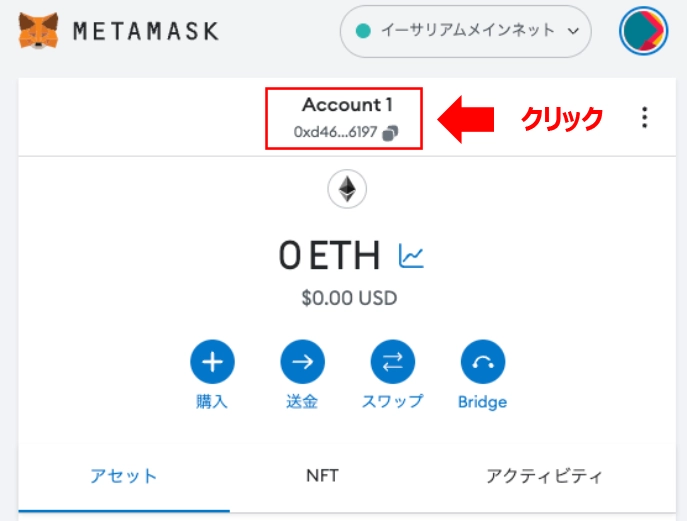The height and width of the screenshot is (521, 687).
Task: Click the Account 1 name
Action: 347,105
